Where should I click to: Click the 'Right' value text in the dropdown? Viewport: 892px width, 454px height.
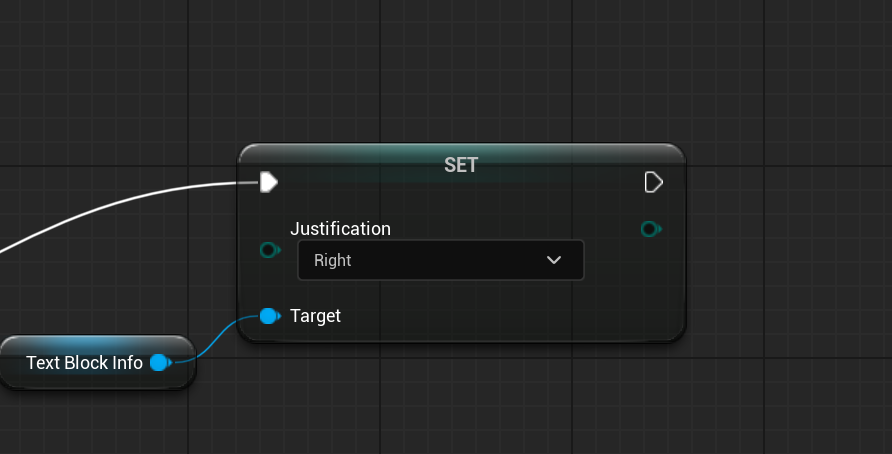click(x=333, y=260)
